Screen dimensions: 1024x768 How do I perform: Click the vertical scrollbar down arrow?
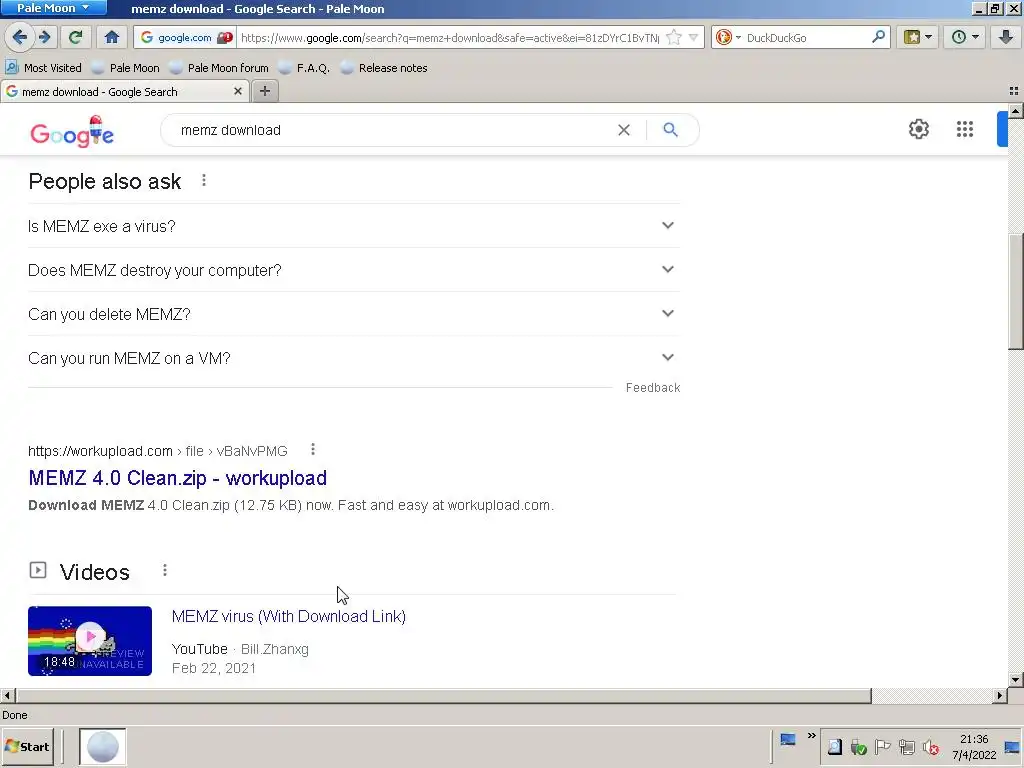[1015, 680]
